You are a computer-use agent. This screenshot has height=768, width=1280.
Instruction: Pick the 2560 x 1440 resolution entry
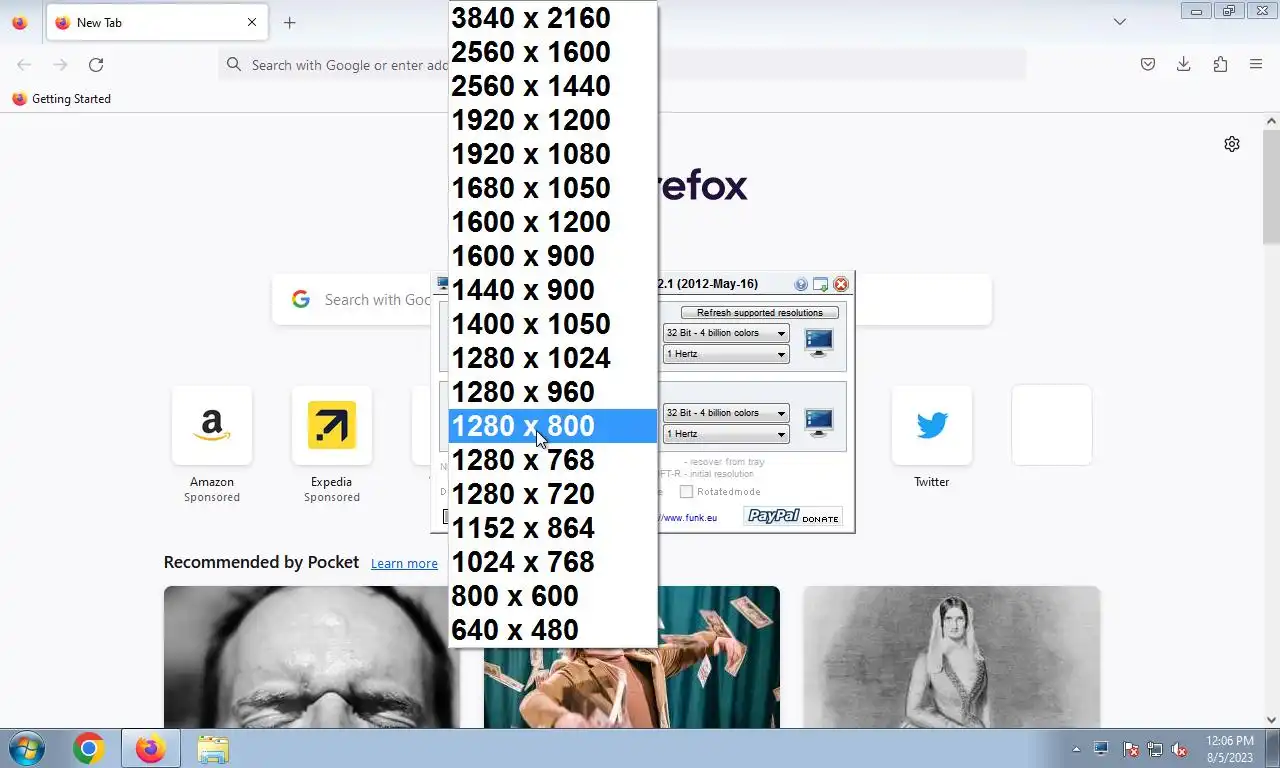pos(553,86)
